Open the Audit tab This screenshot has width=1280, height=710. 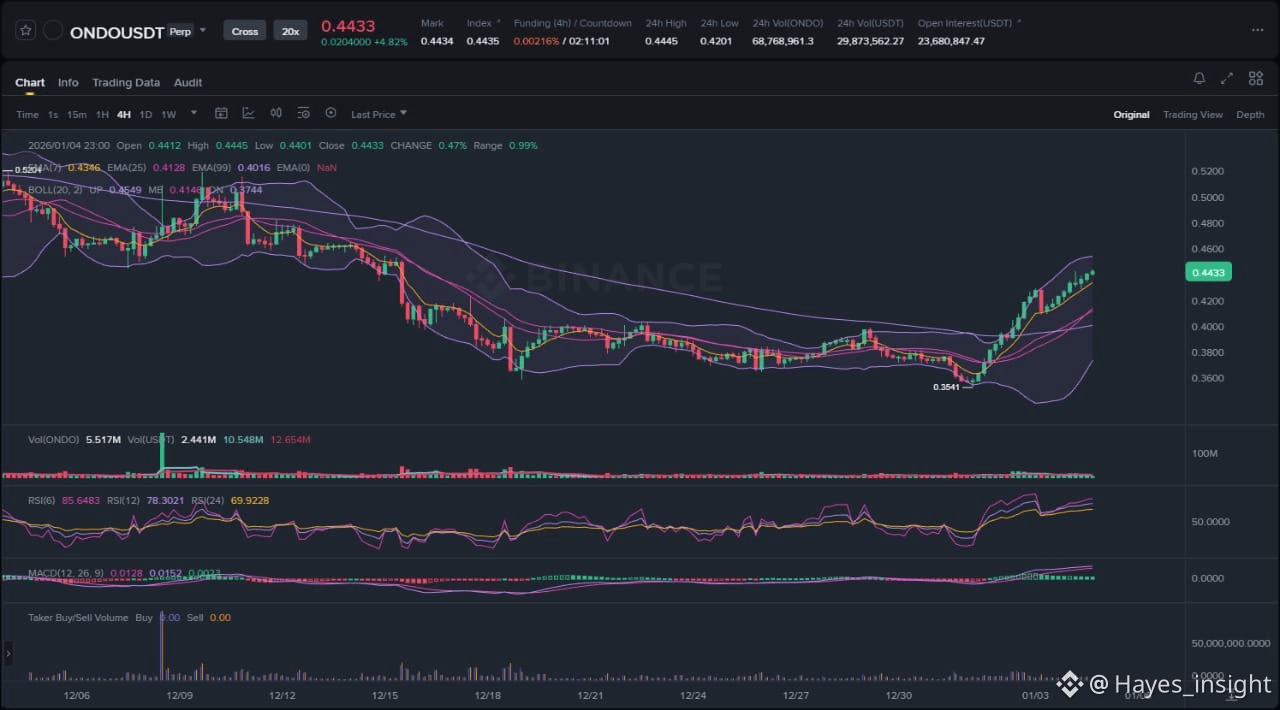point(188,83)
